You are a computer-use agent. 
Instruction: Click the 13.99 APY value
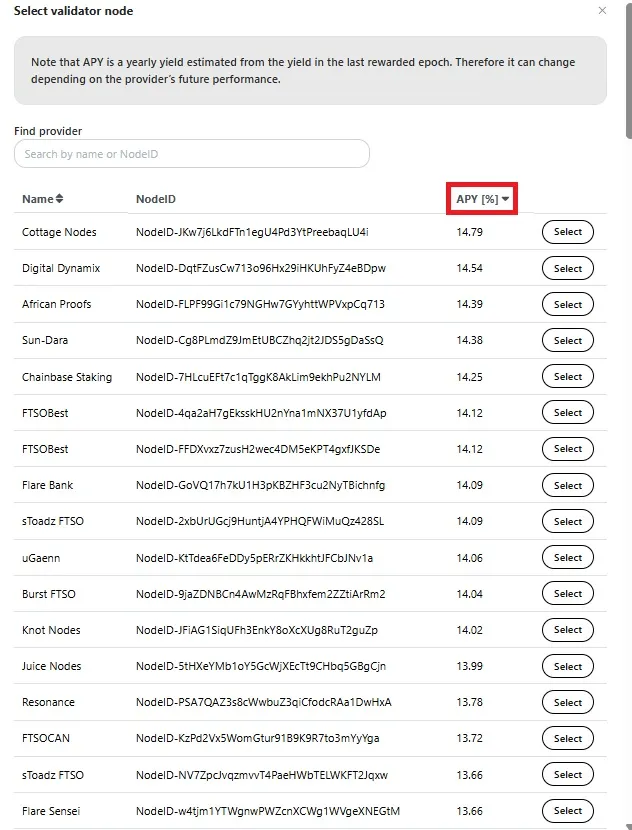pyautogui.click(x=470, y=666)
